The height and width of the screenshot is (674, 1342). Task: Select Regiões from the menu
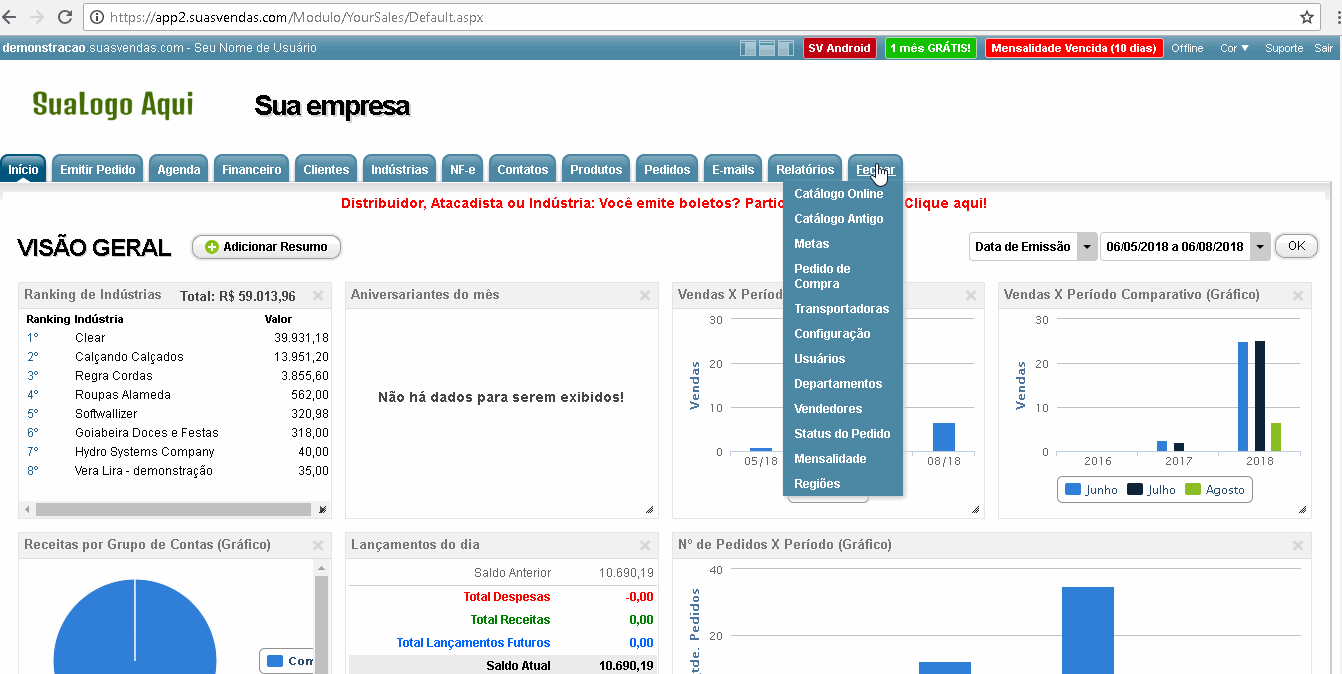click(x=843, y=484)
